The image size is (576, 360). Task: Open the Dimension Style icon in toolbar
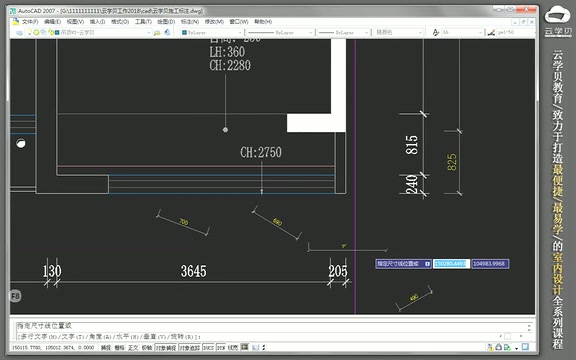click(491, 33)
